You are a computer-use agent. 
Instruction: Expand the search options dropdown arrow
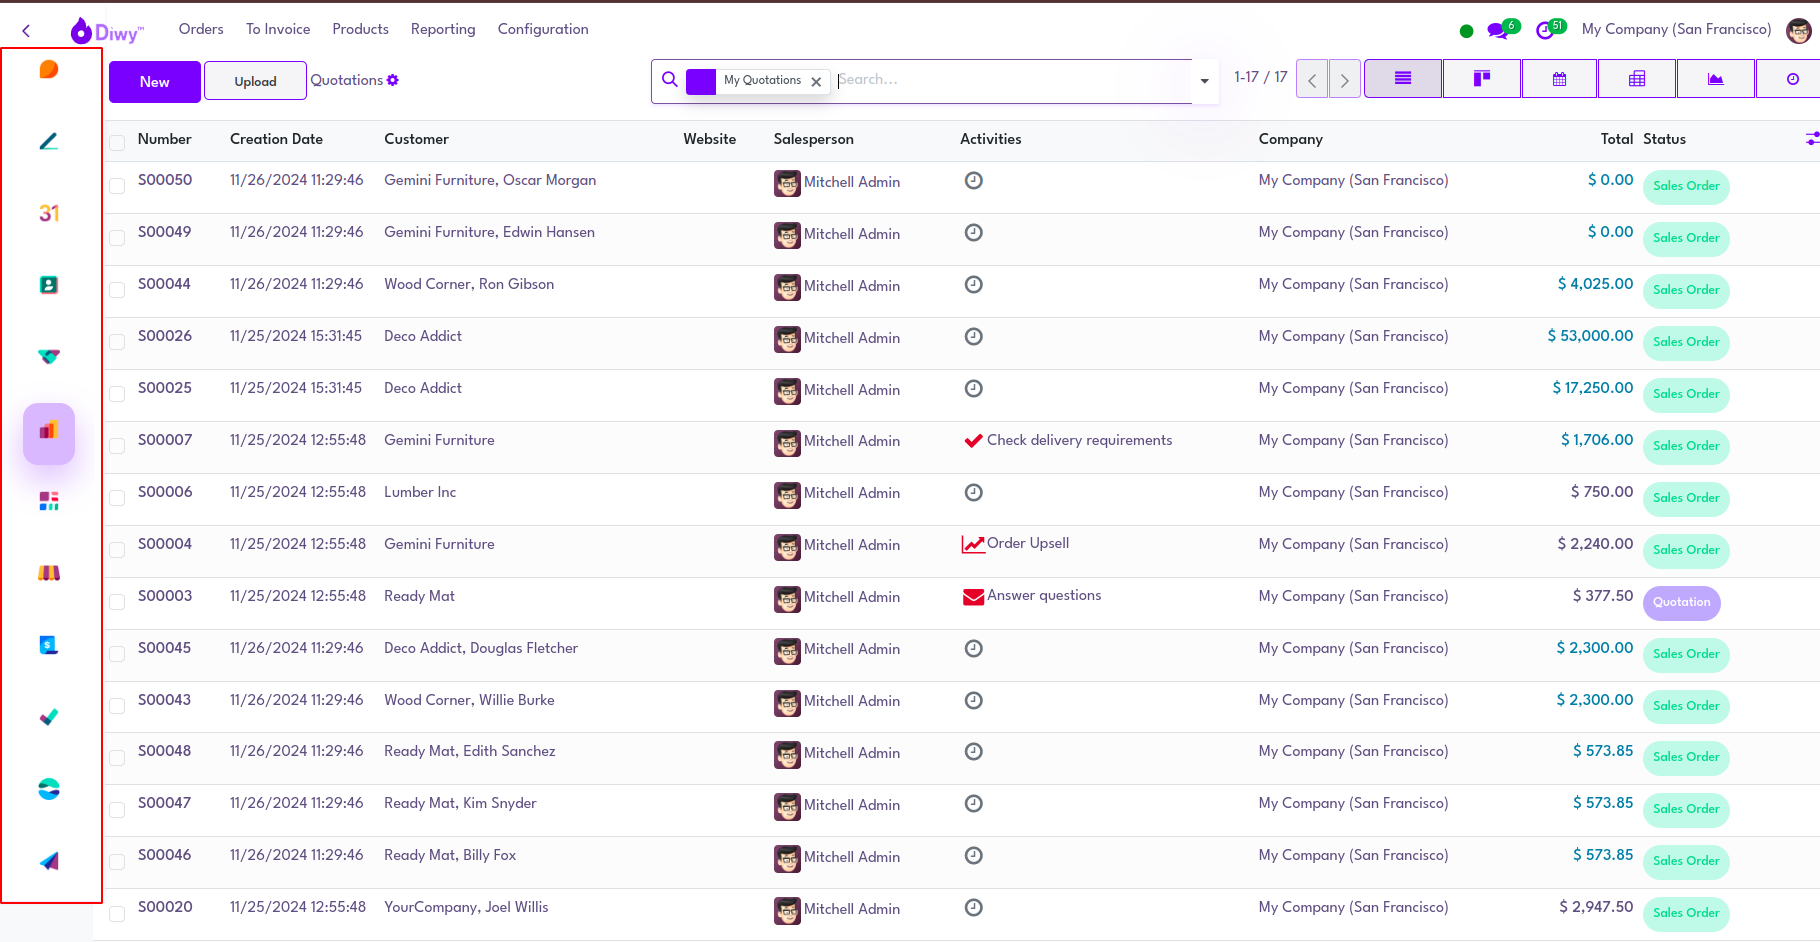[x=1204, y=81]
